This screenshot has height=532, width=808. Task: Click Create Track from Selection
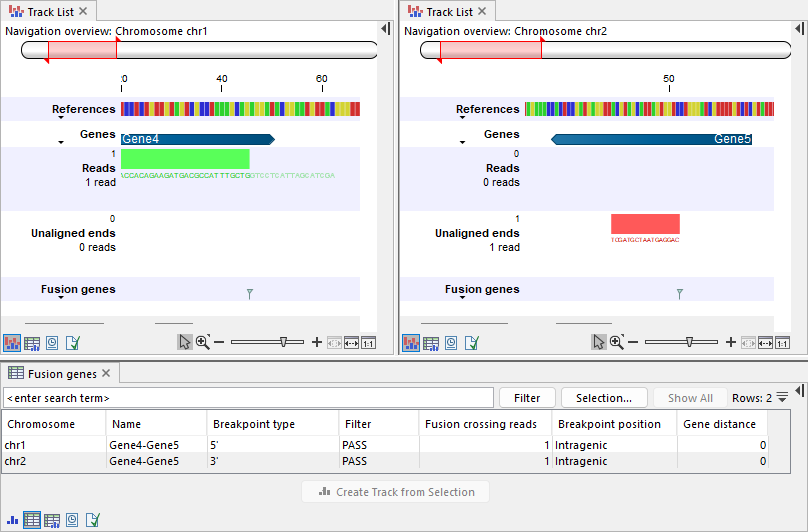[395, 492]
